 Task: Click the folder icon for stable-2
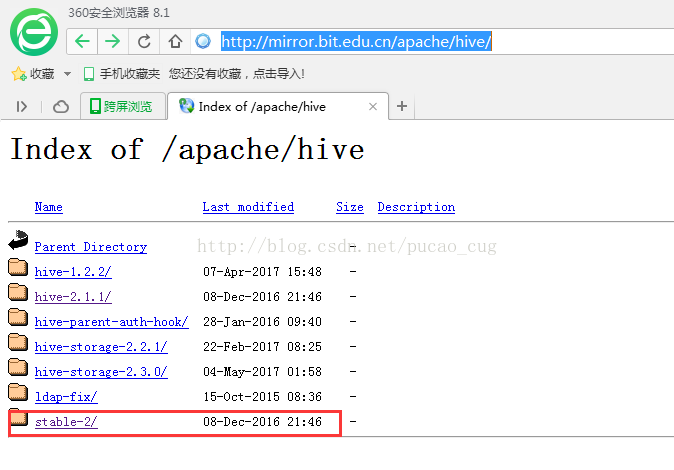(19, 418)
